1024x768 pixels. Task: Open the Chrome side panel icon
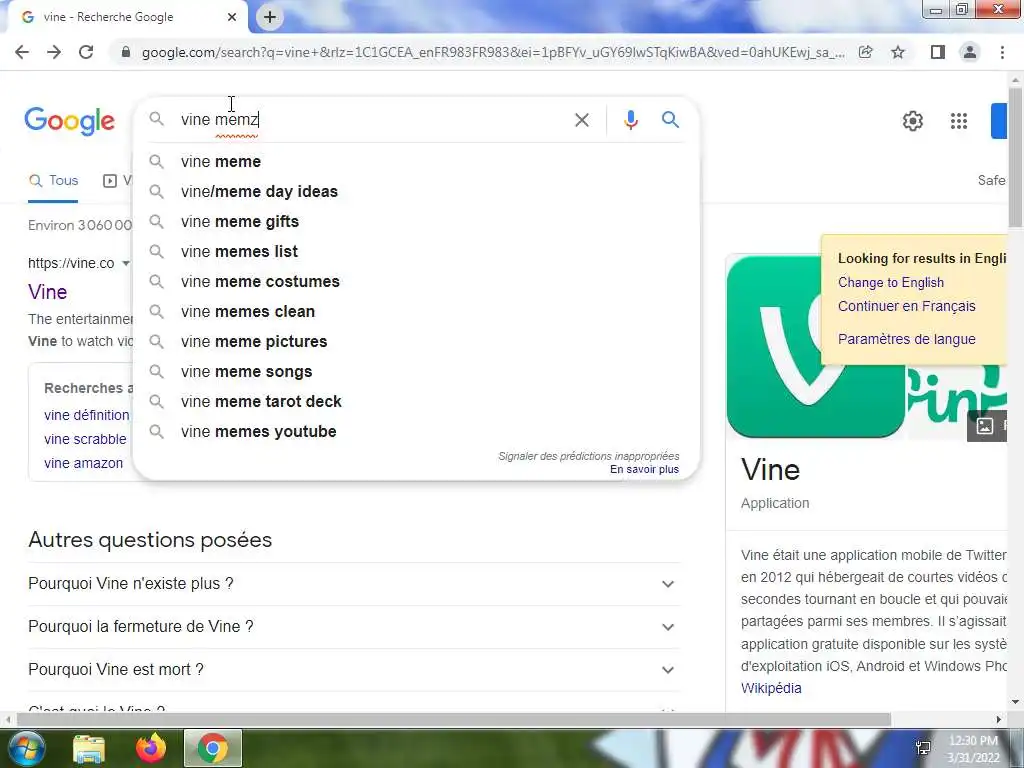938,52
